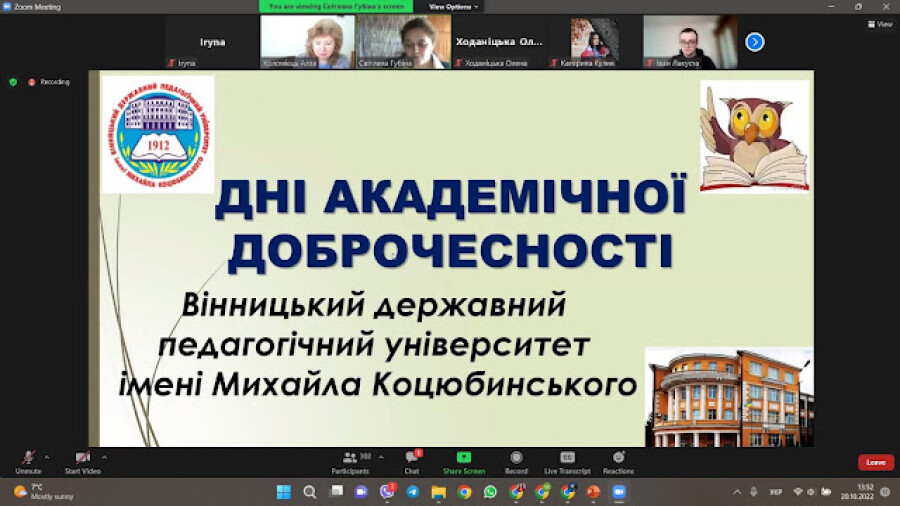Select Iryna's participant tile
This screenshot has height=506, width=900.
212,42
